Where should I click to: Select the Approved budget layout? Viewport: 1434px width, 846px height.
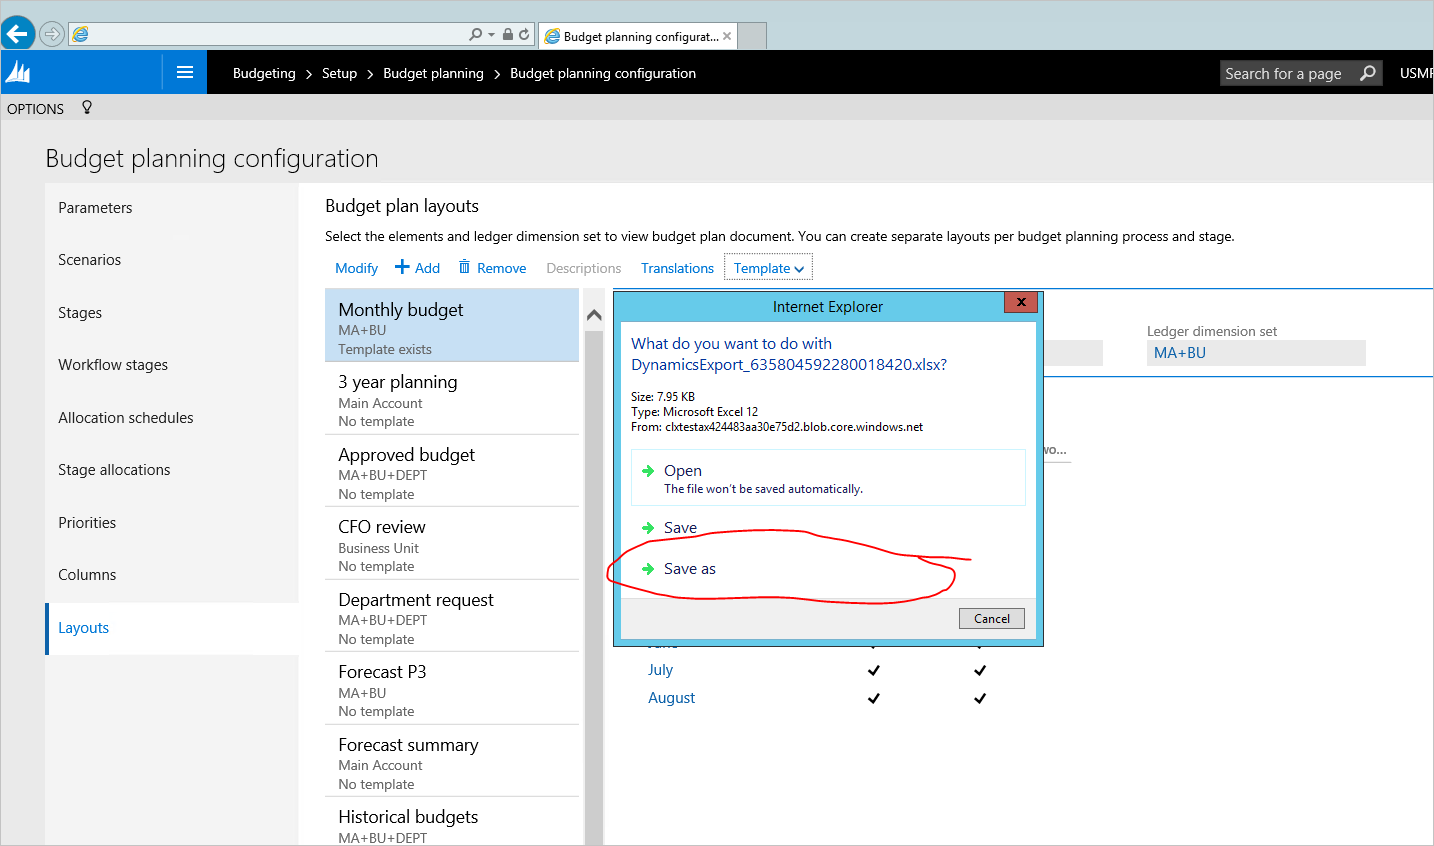452,471
